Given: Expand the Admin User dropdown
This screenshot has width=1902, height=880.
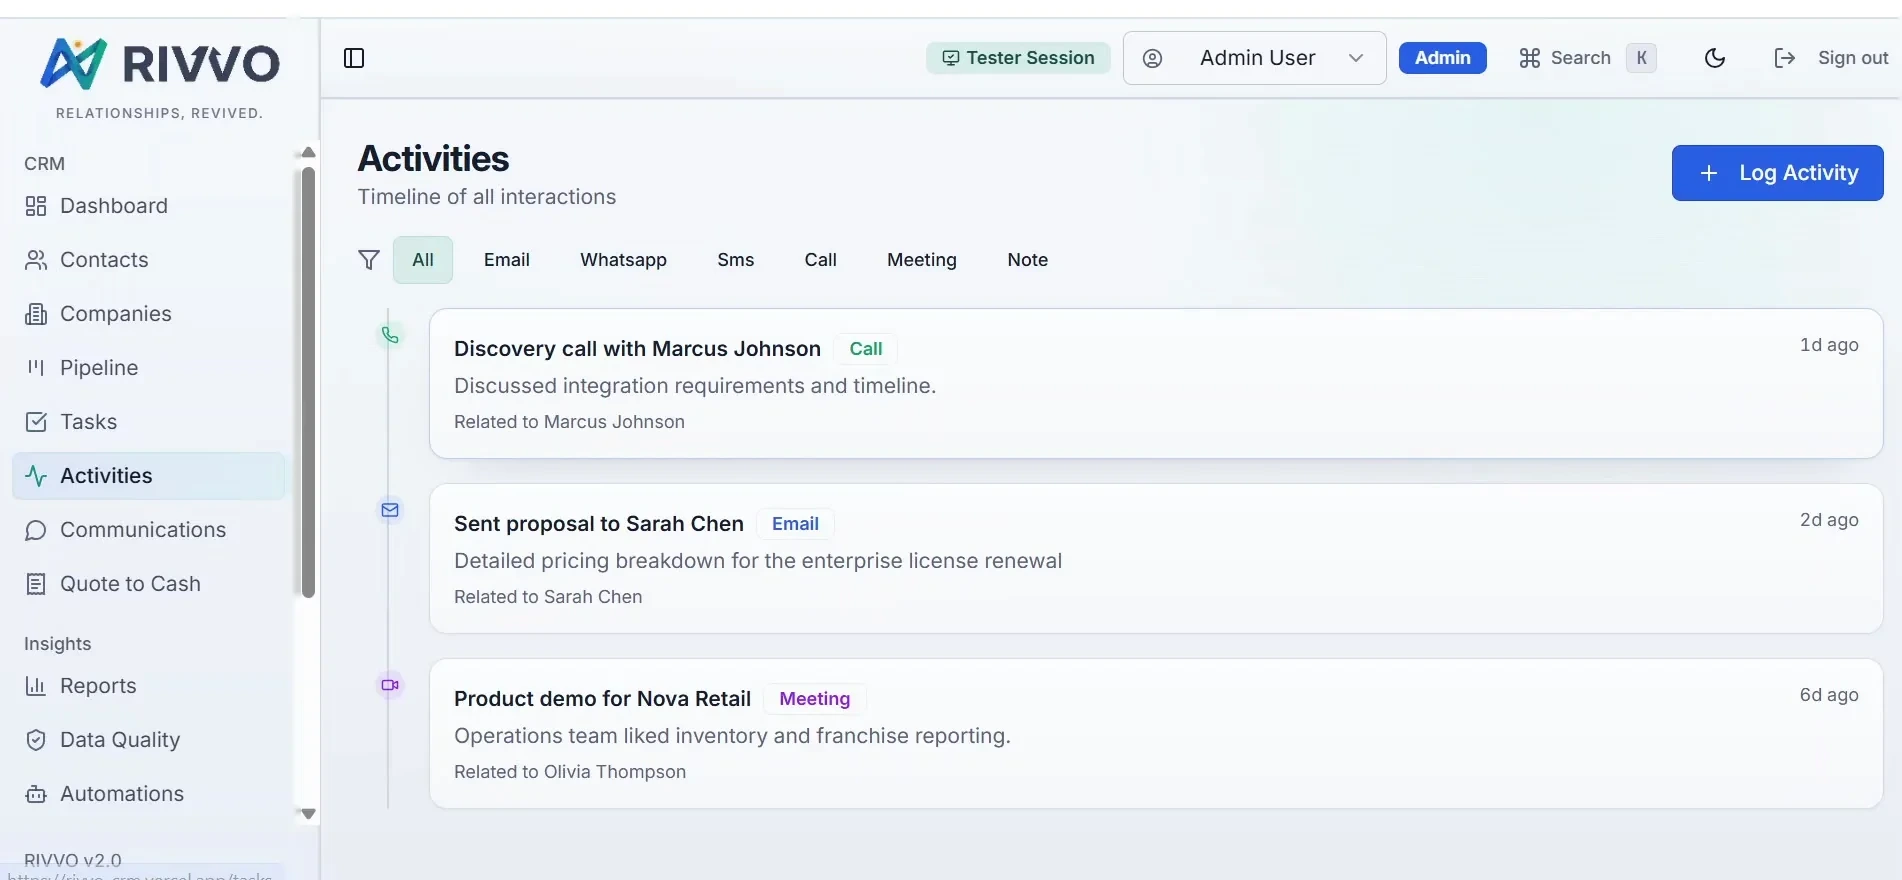Looking at the screenshot, I should tap(1254, 58).
